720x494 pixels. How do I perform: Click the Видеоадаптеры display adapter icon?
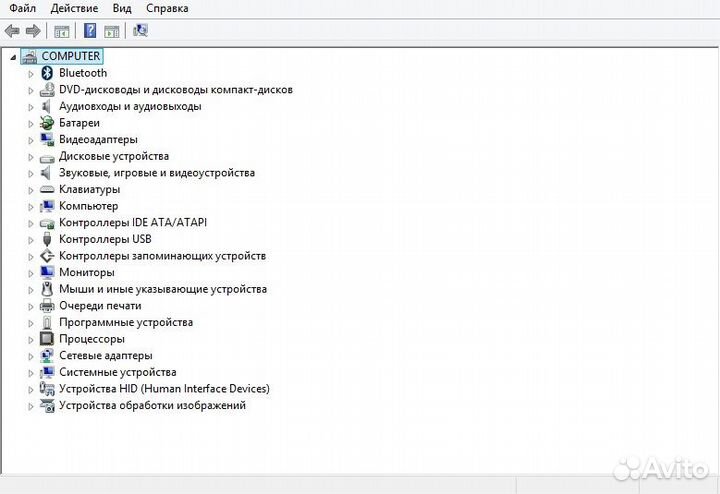pos(47,140)
